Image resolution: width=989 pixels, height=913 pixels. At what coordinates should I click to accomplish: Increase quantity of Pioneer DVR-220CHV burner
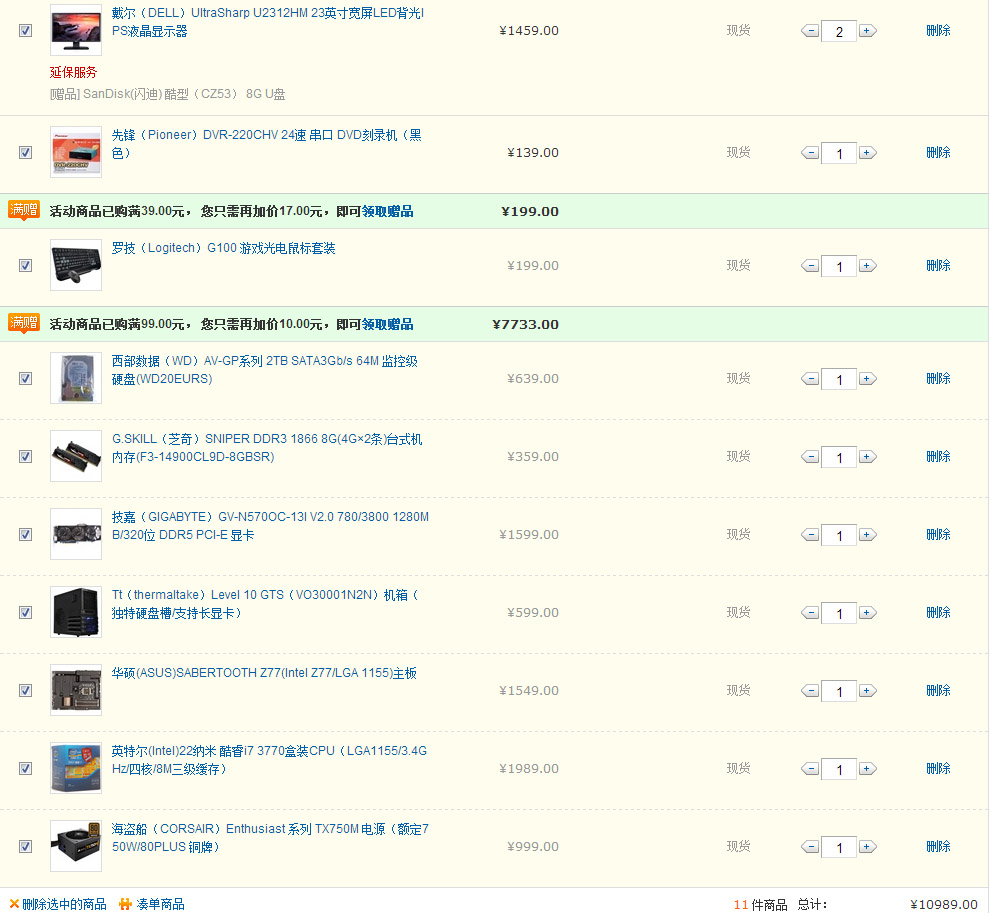(868, 153)
